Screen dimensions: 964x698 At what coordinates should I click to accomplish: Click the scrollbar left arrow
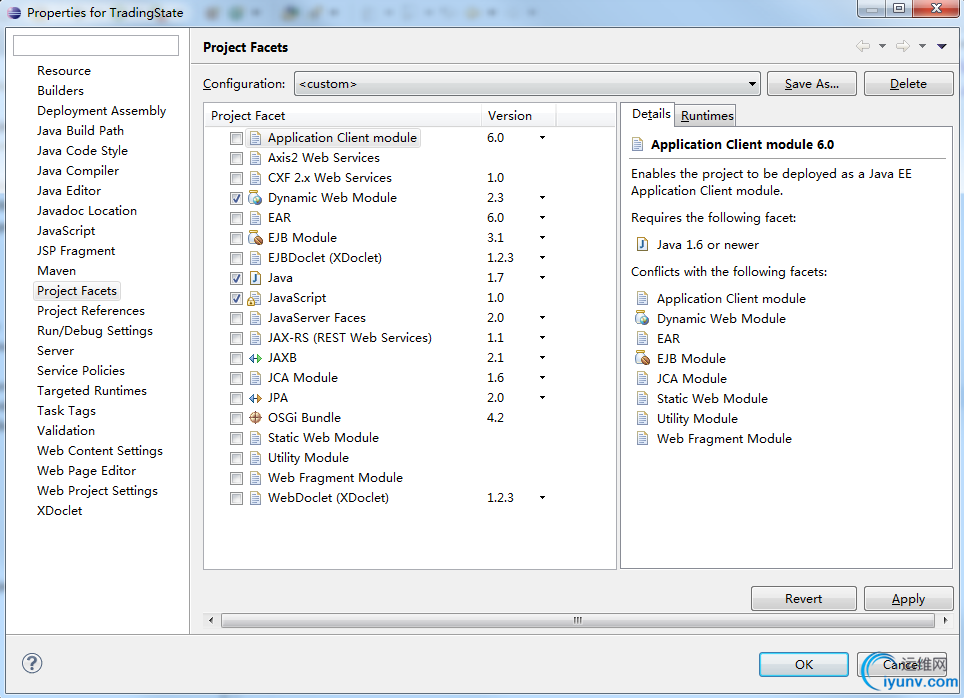[211, 620]
